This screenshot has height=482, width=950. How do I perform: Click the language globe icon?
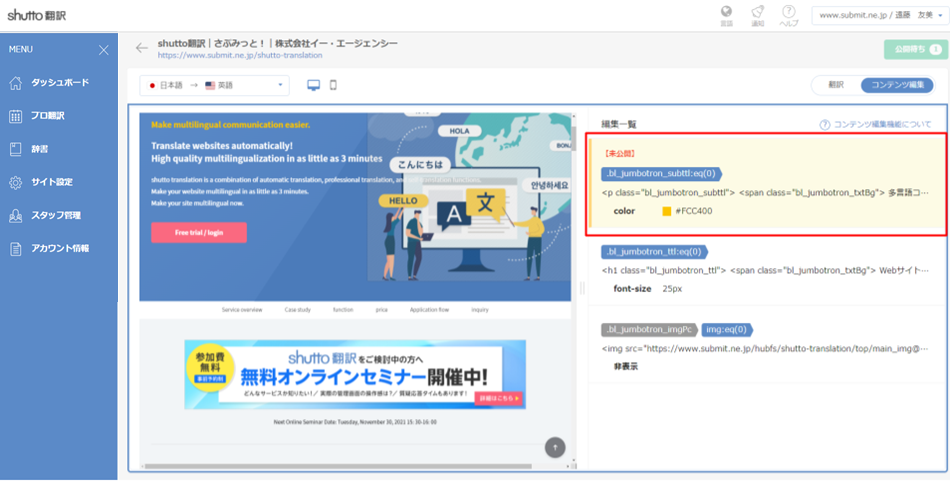tap(726, 12)
